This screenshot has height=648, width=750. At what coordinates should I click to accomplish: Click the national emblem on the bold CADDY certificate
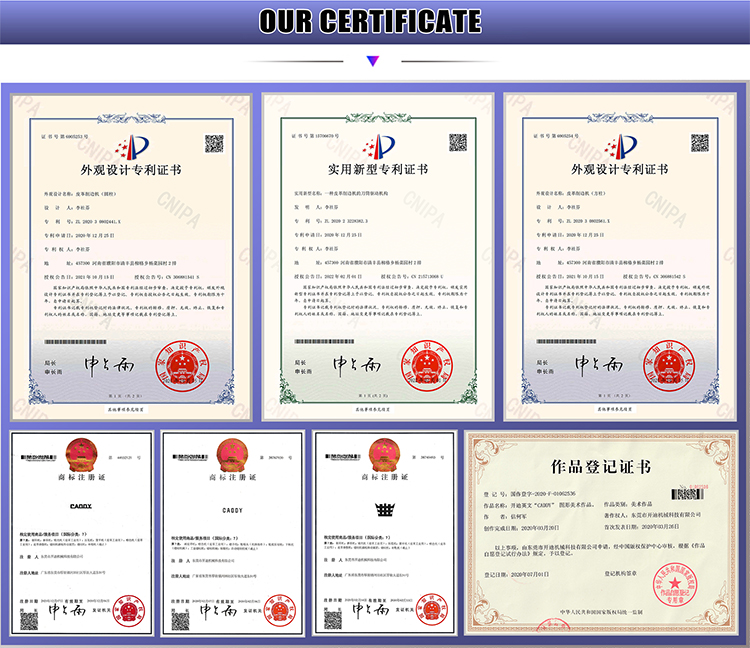point(81,455)
